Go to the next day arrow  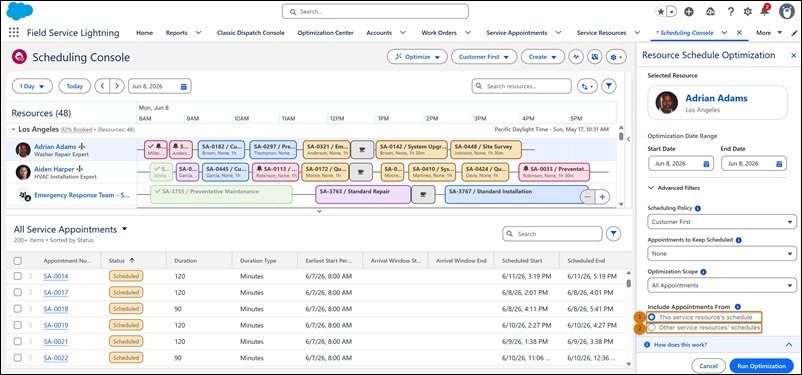tap(117, 86)
